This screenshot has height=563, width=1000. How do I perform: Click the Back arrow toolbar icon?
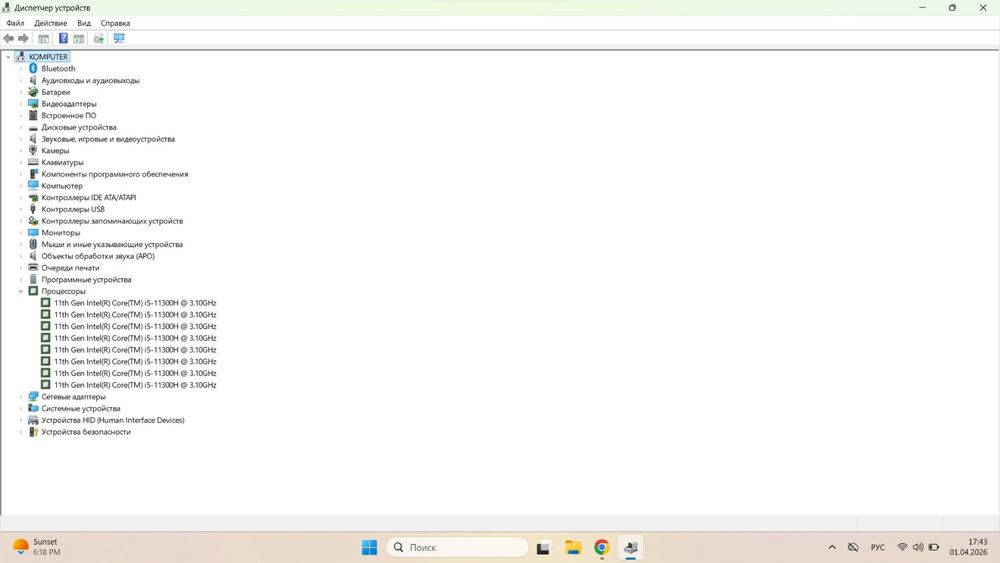click(8, 39)
